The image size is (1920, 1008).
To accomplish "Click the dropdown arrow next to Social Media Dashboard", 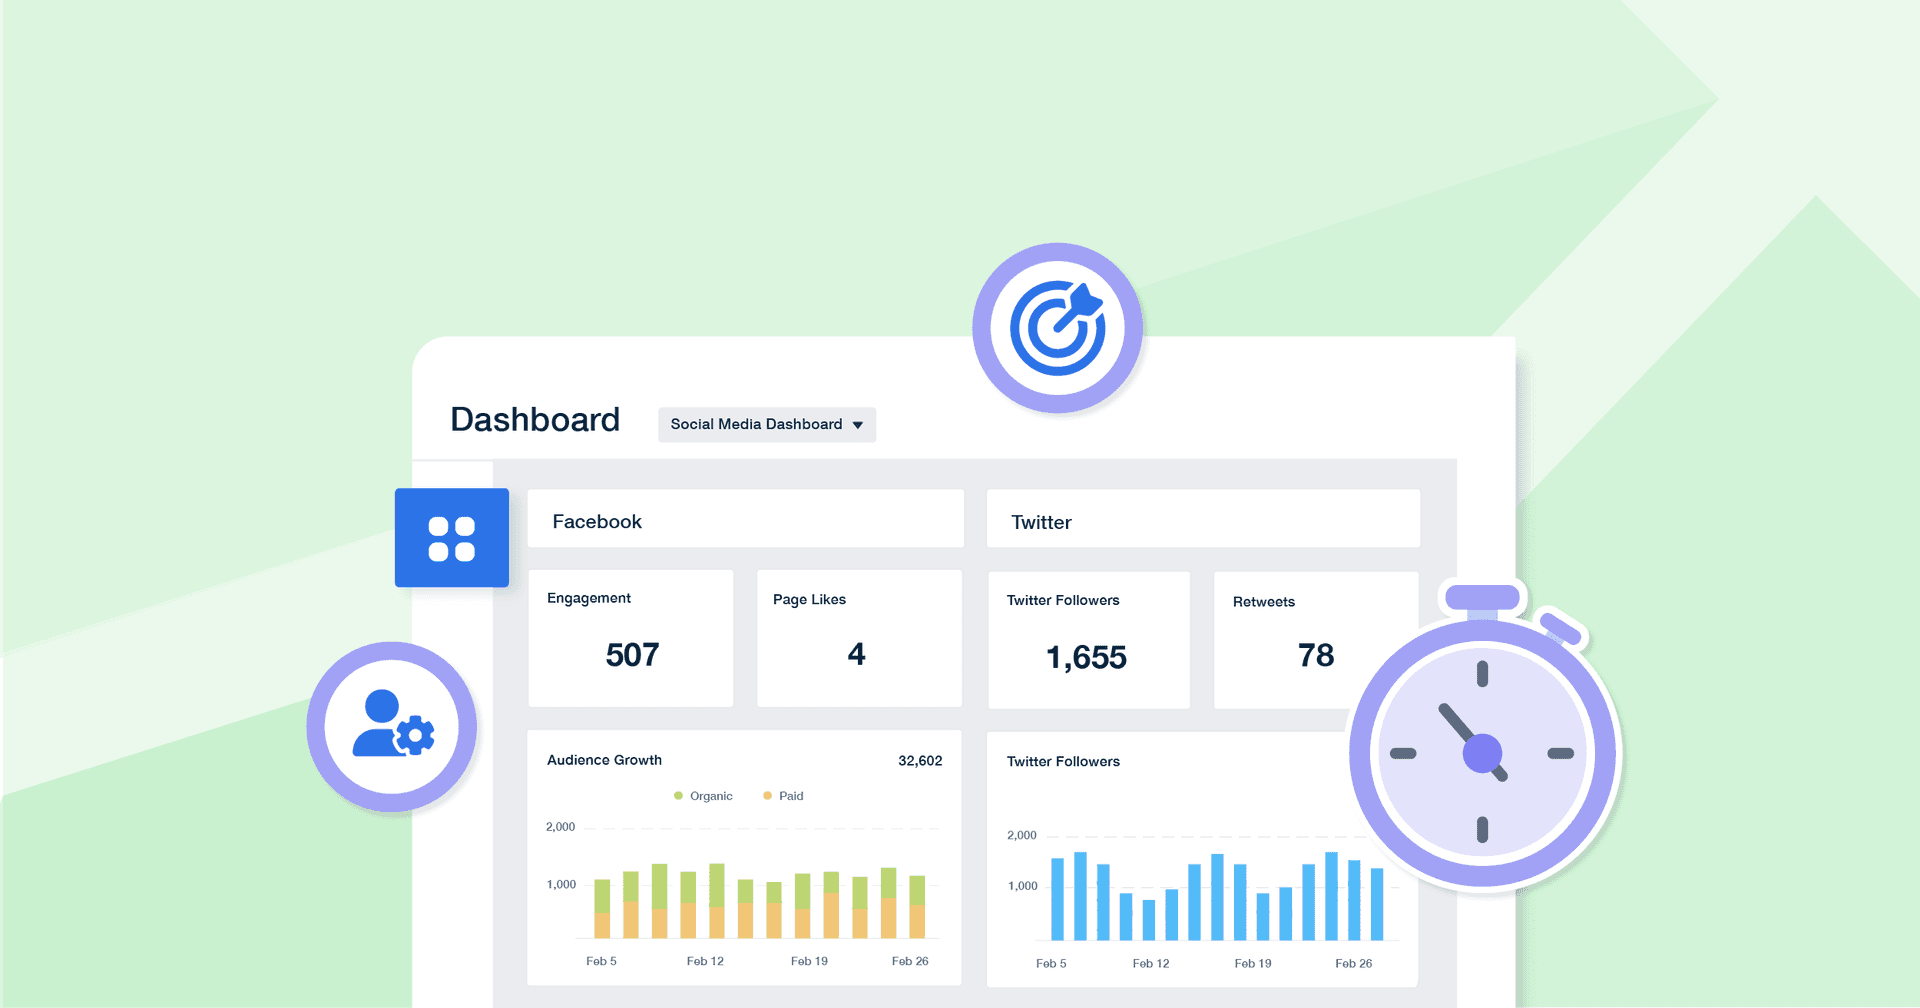I will click(858, 424).
